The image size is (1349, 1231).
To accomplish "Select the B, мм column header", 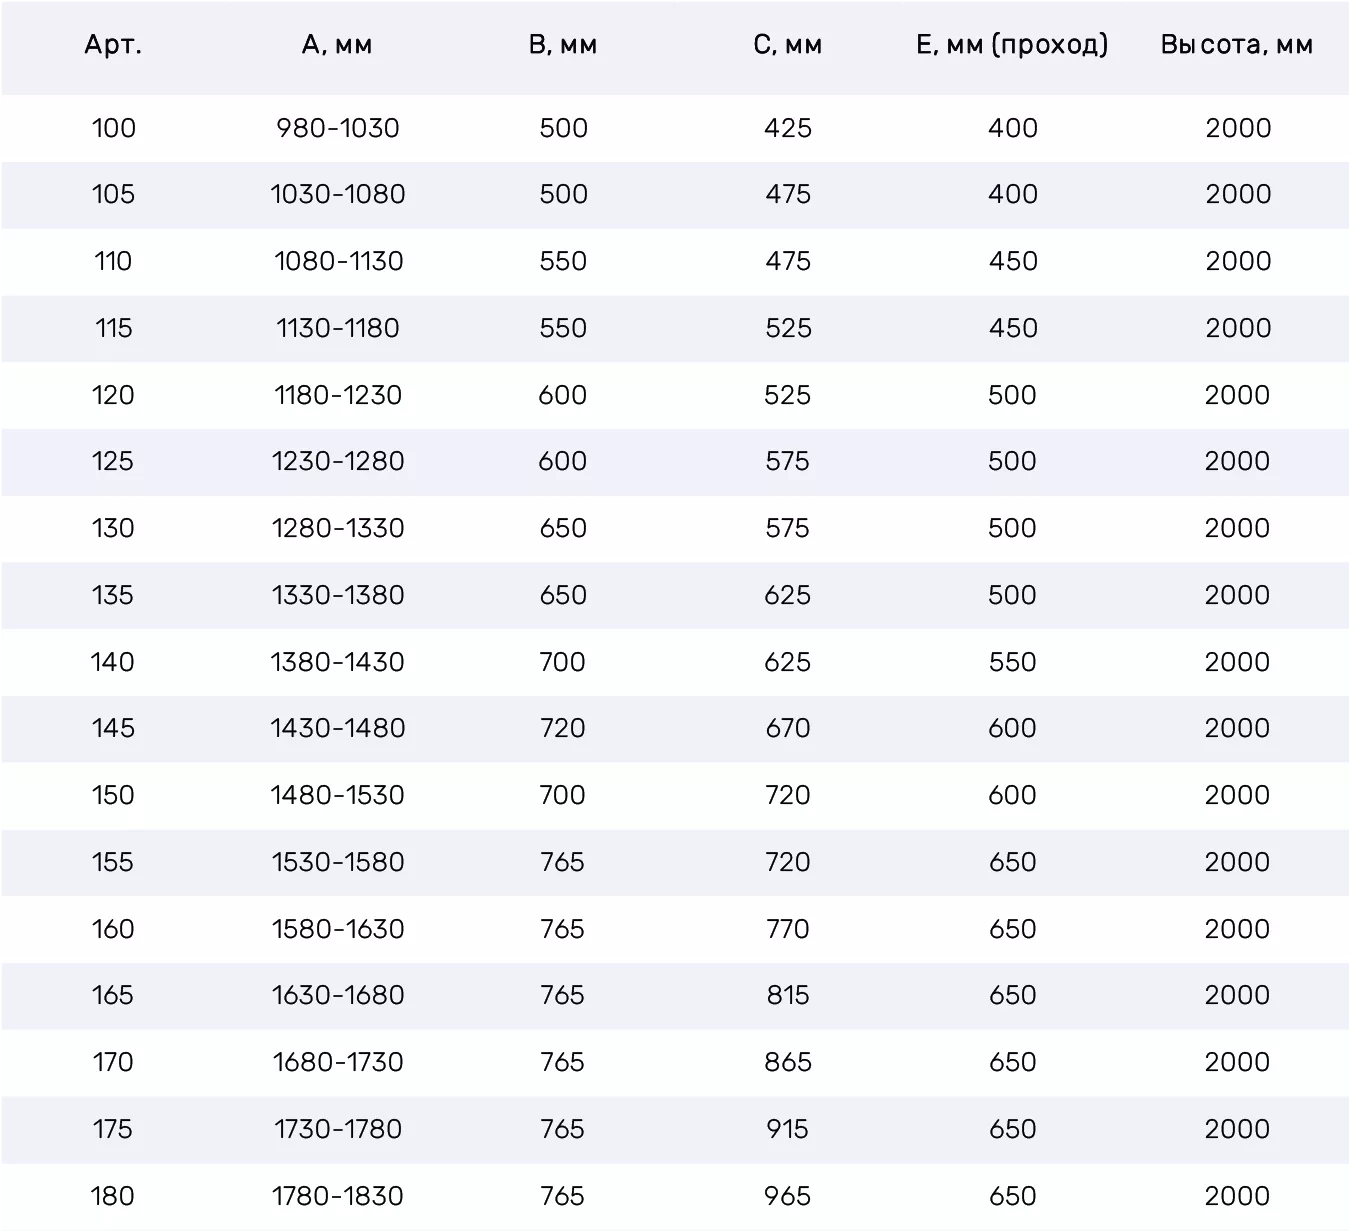I will tap(563, 45).
